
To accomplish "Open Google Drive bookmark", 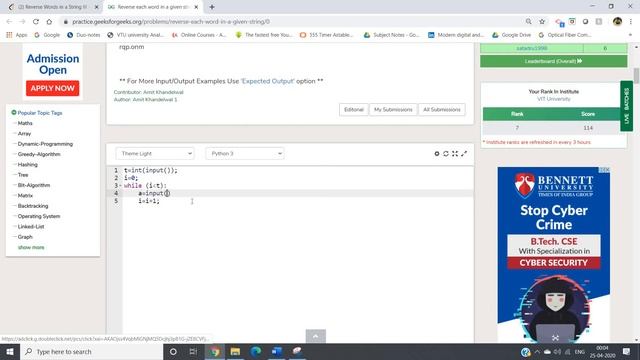I will click(x=512, y=35).
